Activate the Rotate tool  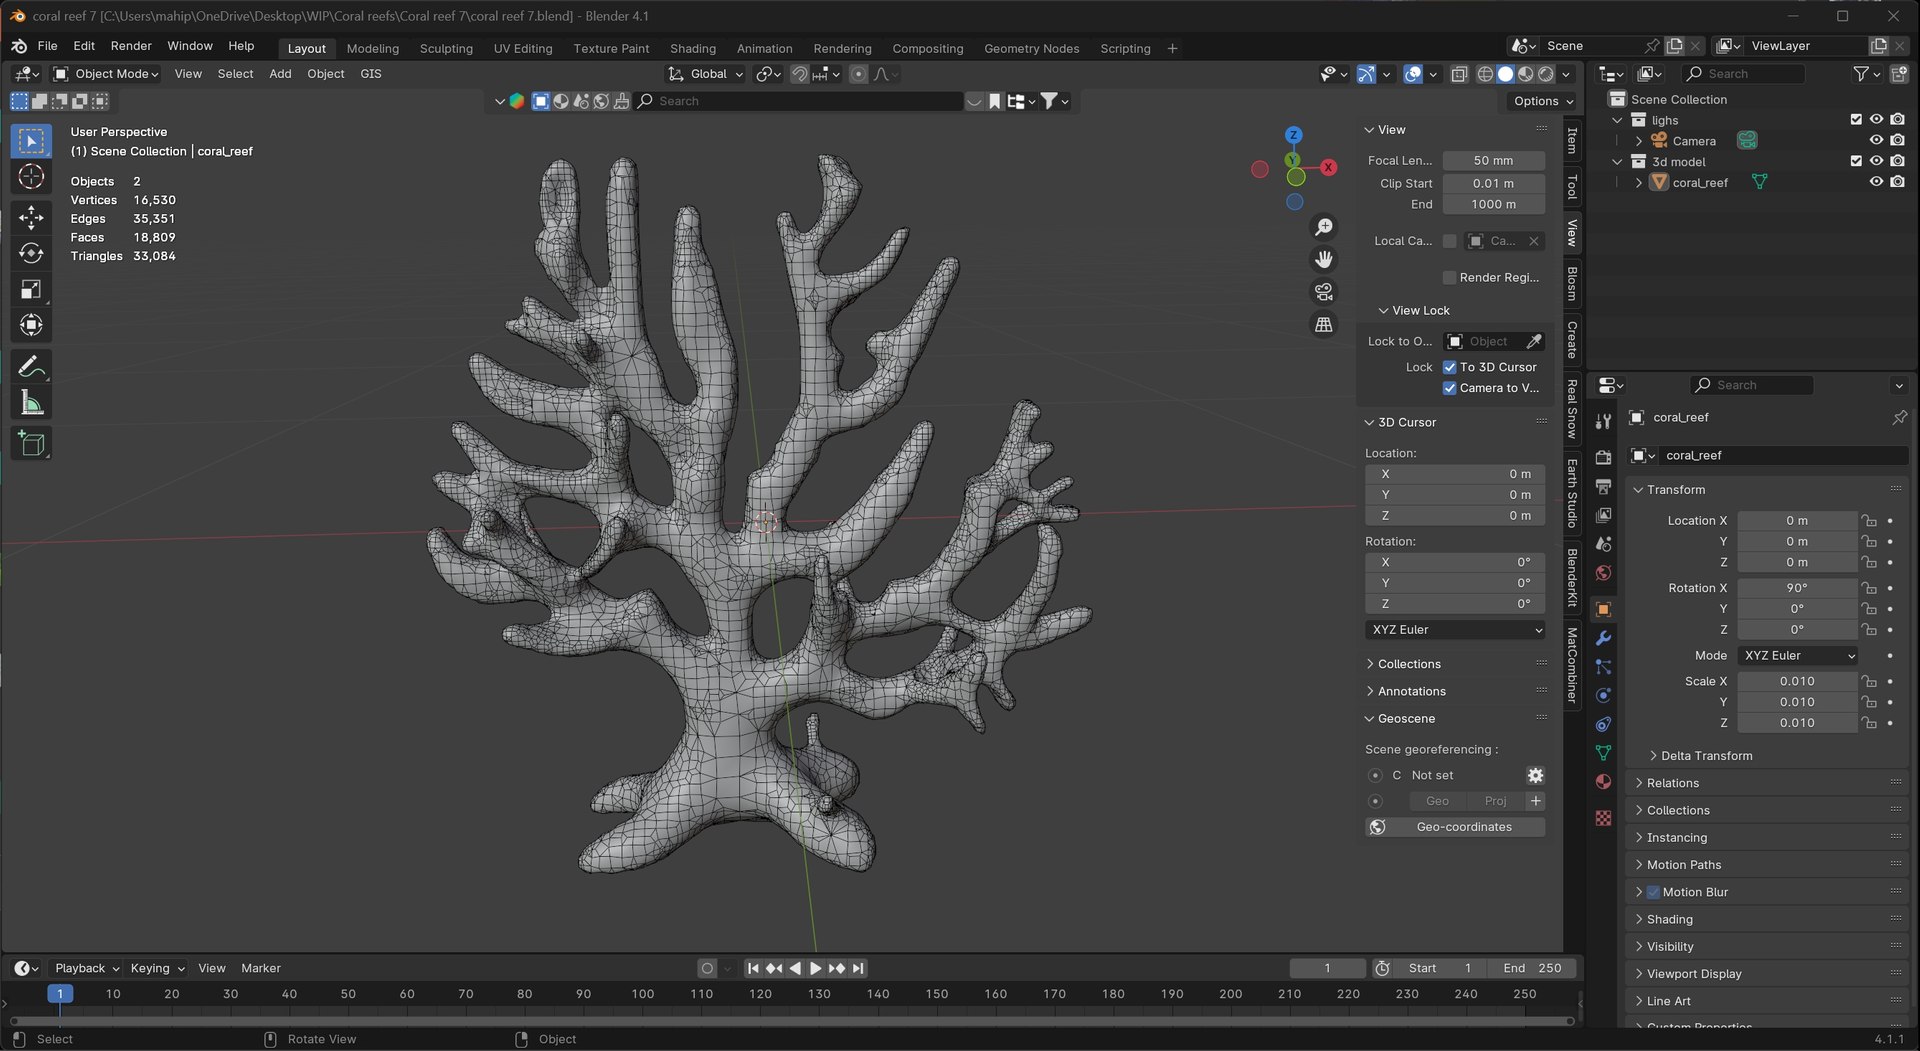(31, 253)
